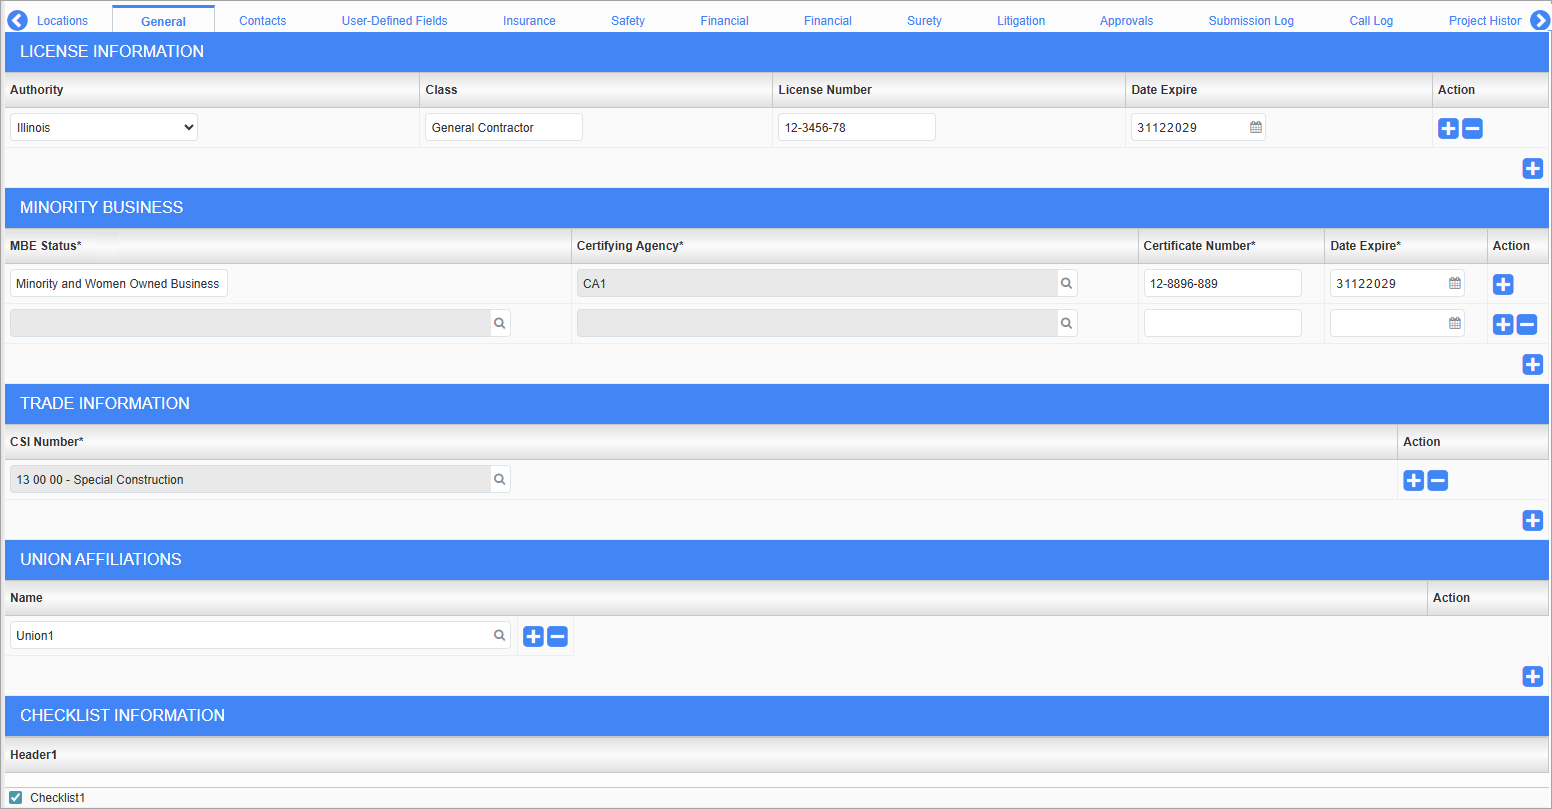Open the Approvals tab
Viewport: 1552px width, 809px height.
[x=1126, y=20]
